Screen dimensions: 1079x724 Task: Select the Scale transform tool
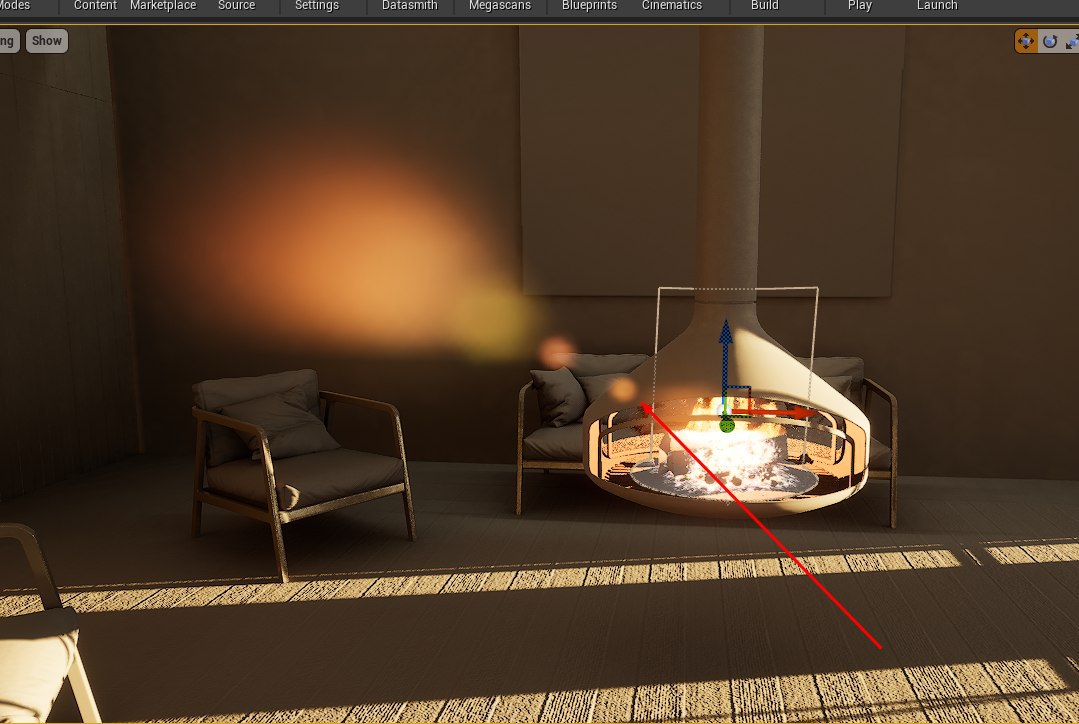click(x=1071, y=41)
